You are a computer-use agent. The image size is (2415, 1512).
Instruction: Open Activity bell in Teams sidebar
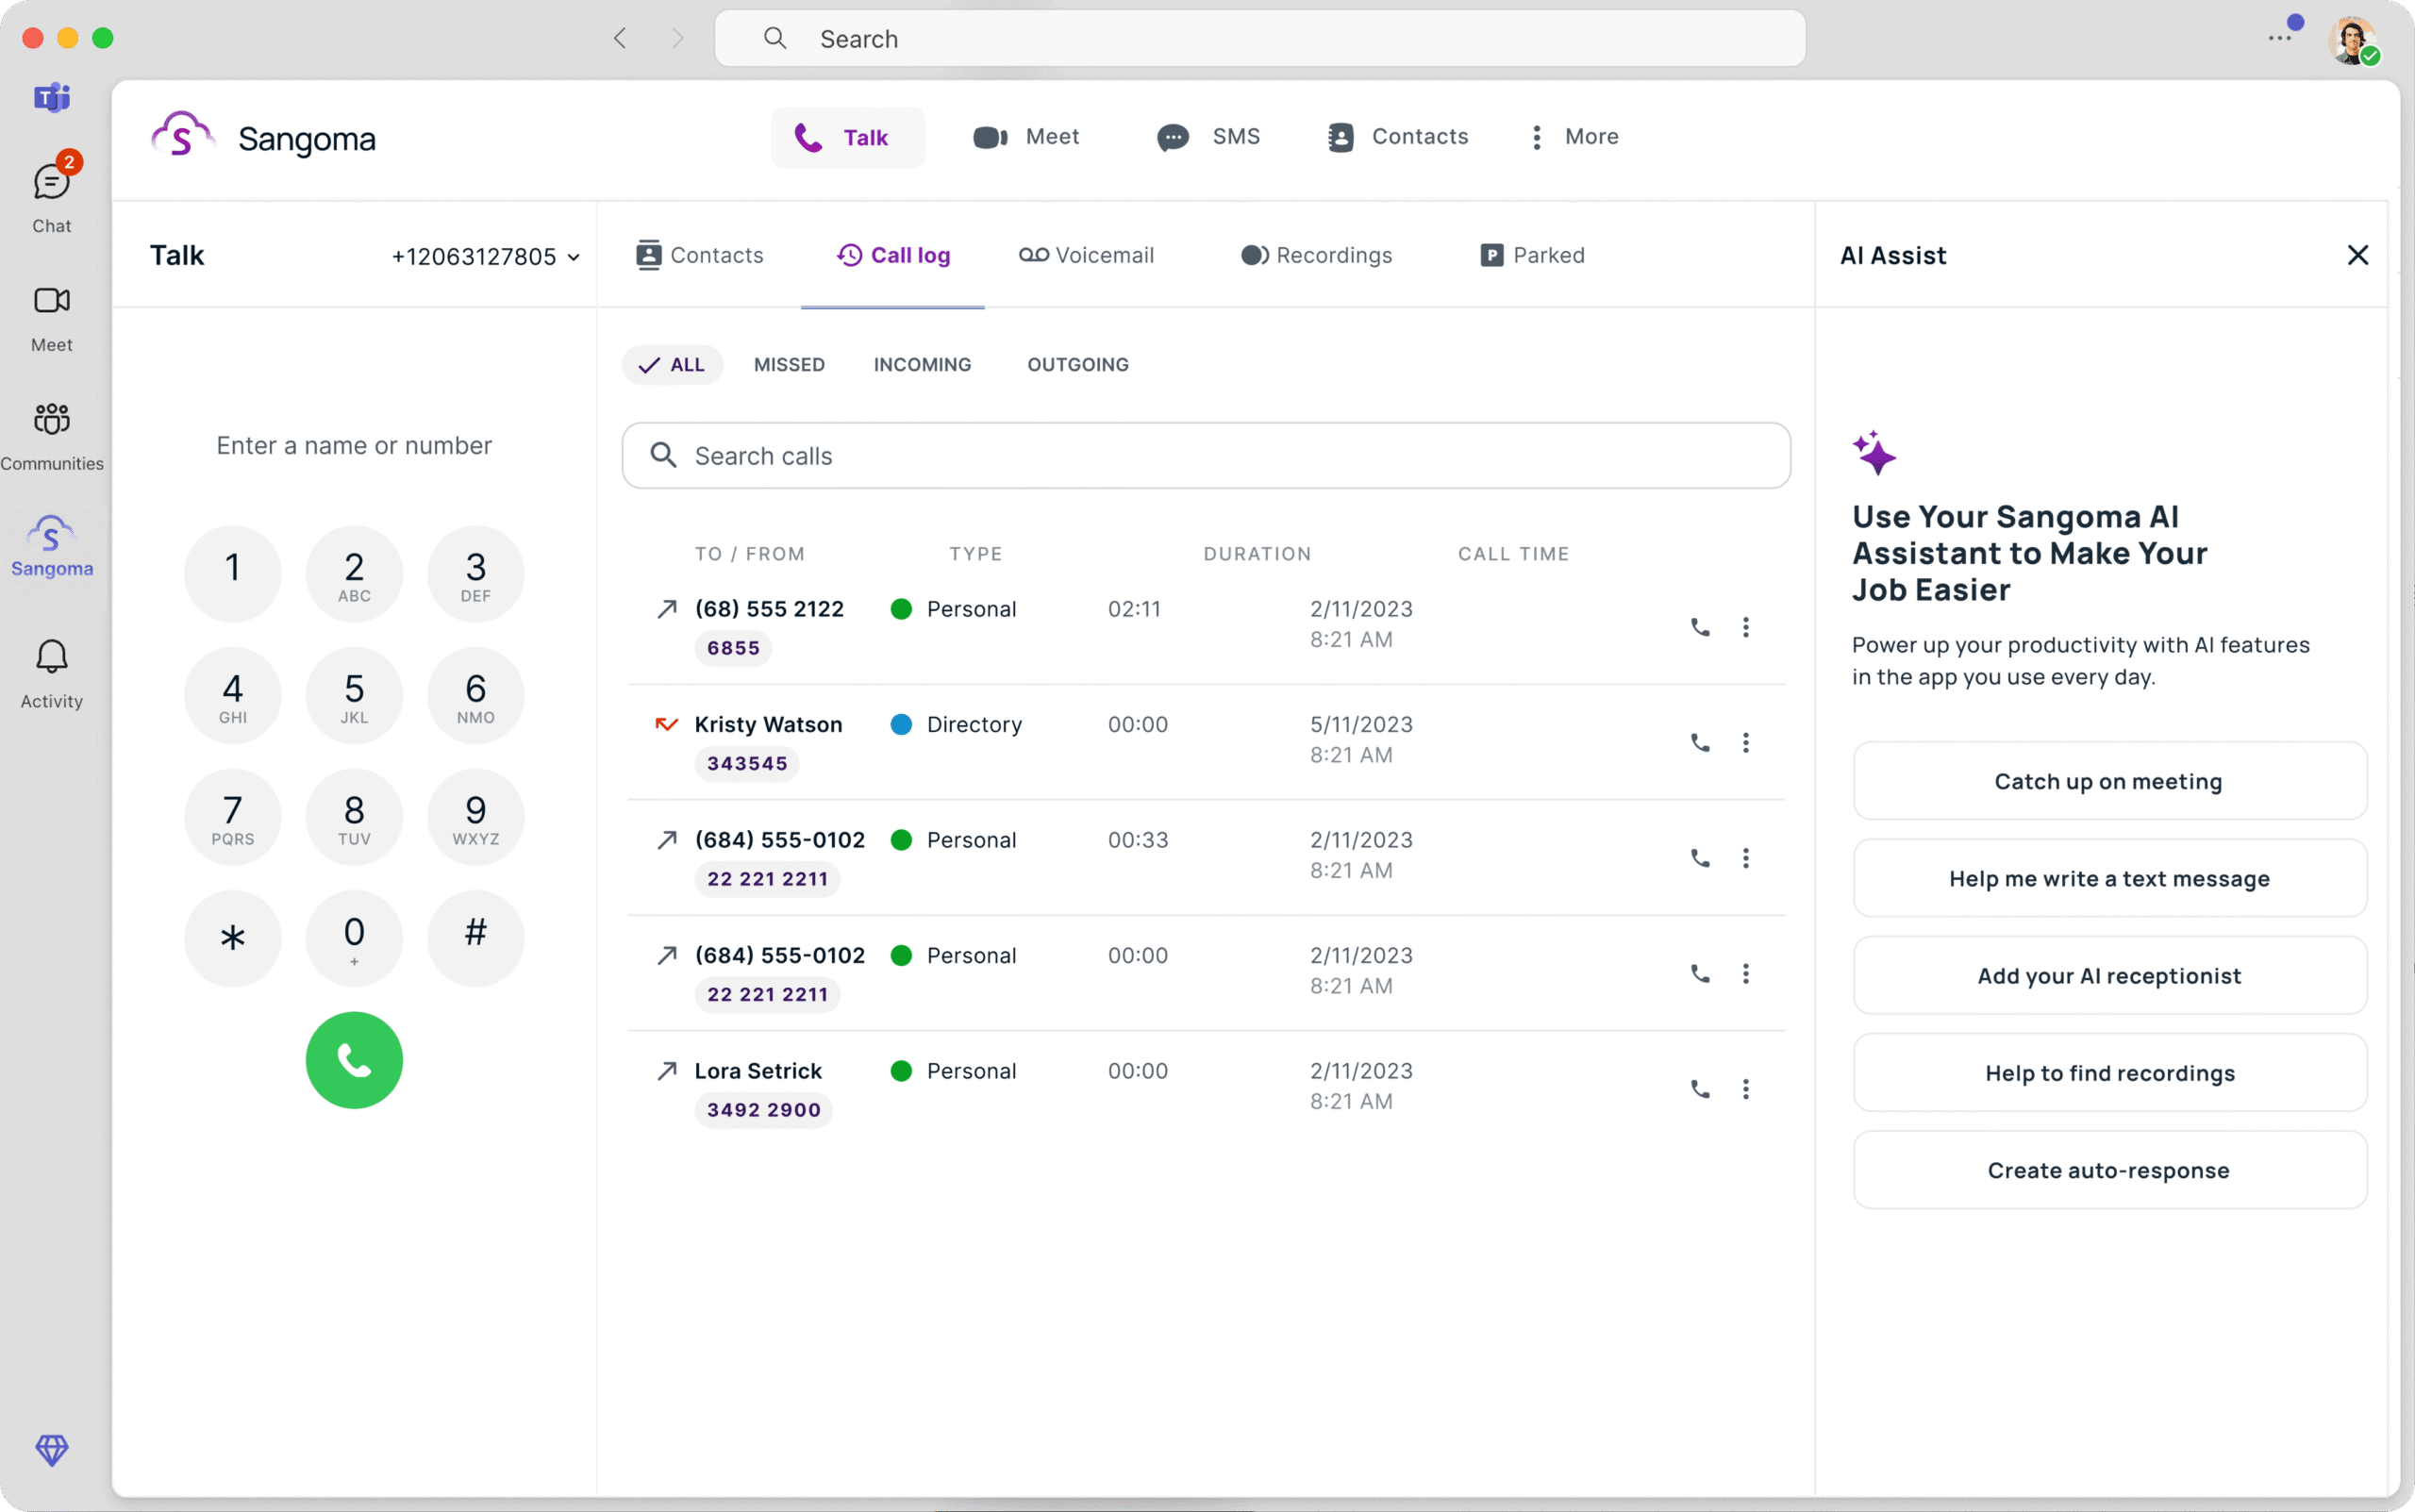coord(52,674)
